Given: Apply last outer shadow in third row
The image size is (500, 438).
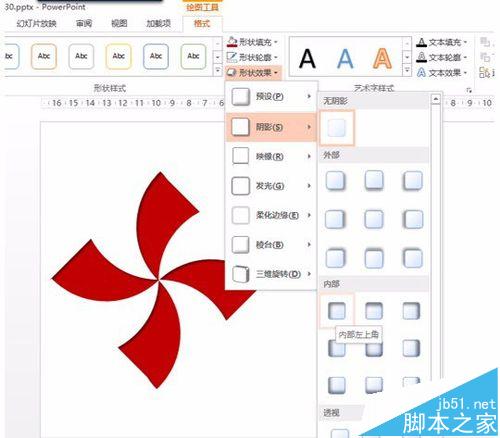Looking at the screenshot, I should (413, 258).
